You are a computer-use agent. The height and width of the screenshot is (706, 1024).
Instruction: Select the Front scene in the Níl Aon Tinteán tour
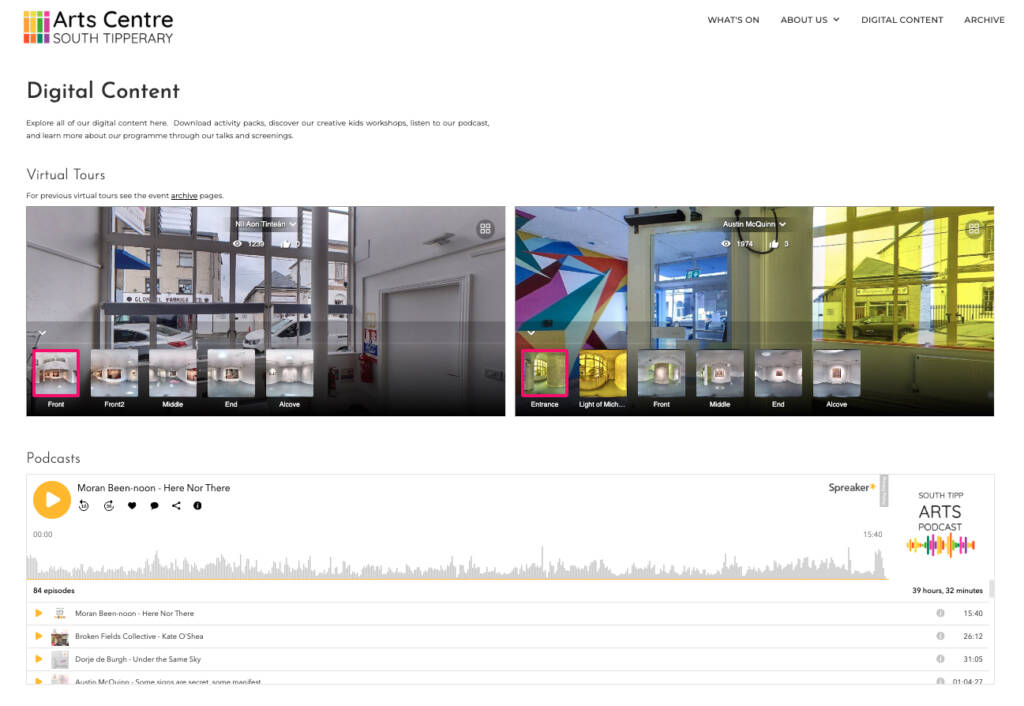point(56,373)
